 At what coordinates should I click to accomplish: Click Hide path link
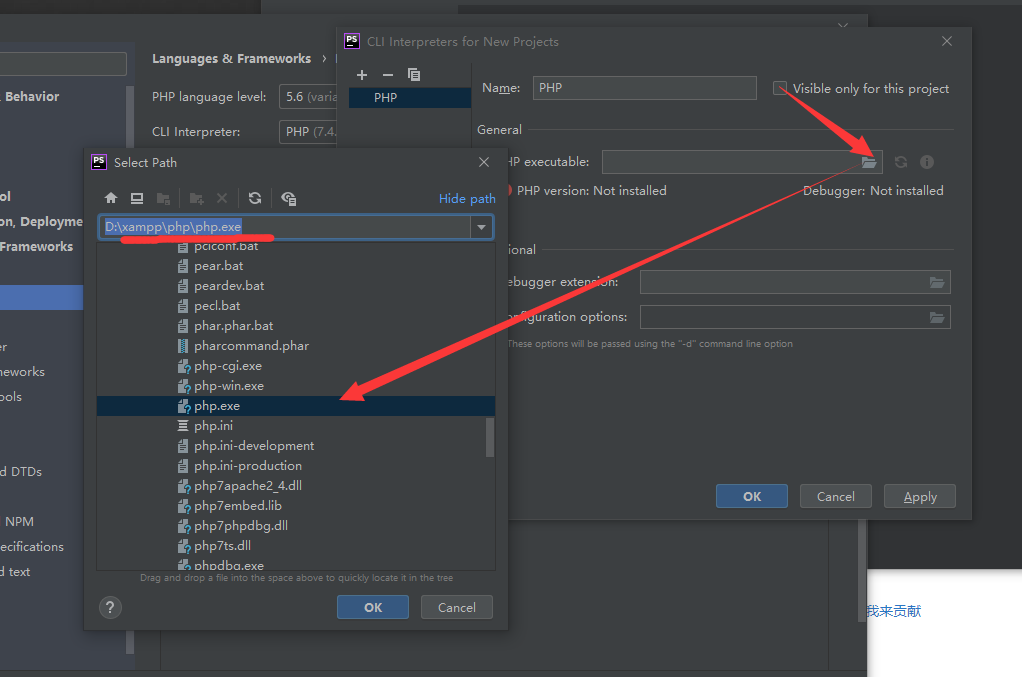tap(467, 199)
